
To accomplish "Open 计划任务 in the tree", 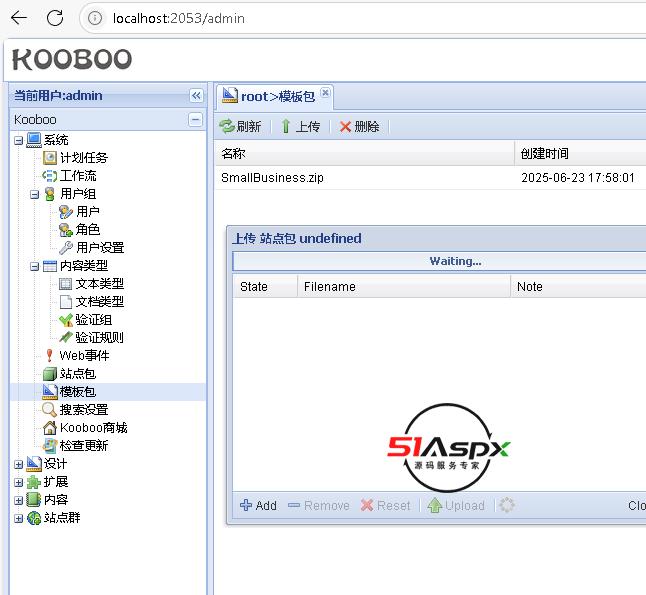I will pos(84,158).
